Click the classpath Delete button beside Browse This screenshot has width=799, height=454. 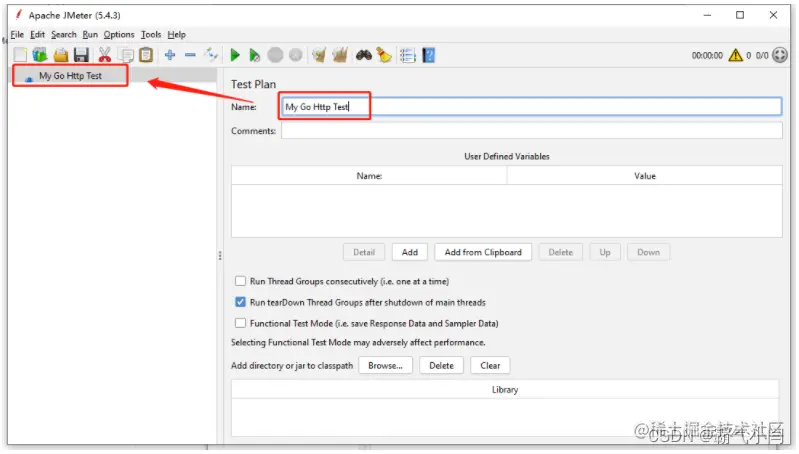[441, 365]
